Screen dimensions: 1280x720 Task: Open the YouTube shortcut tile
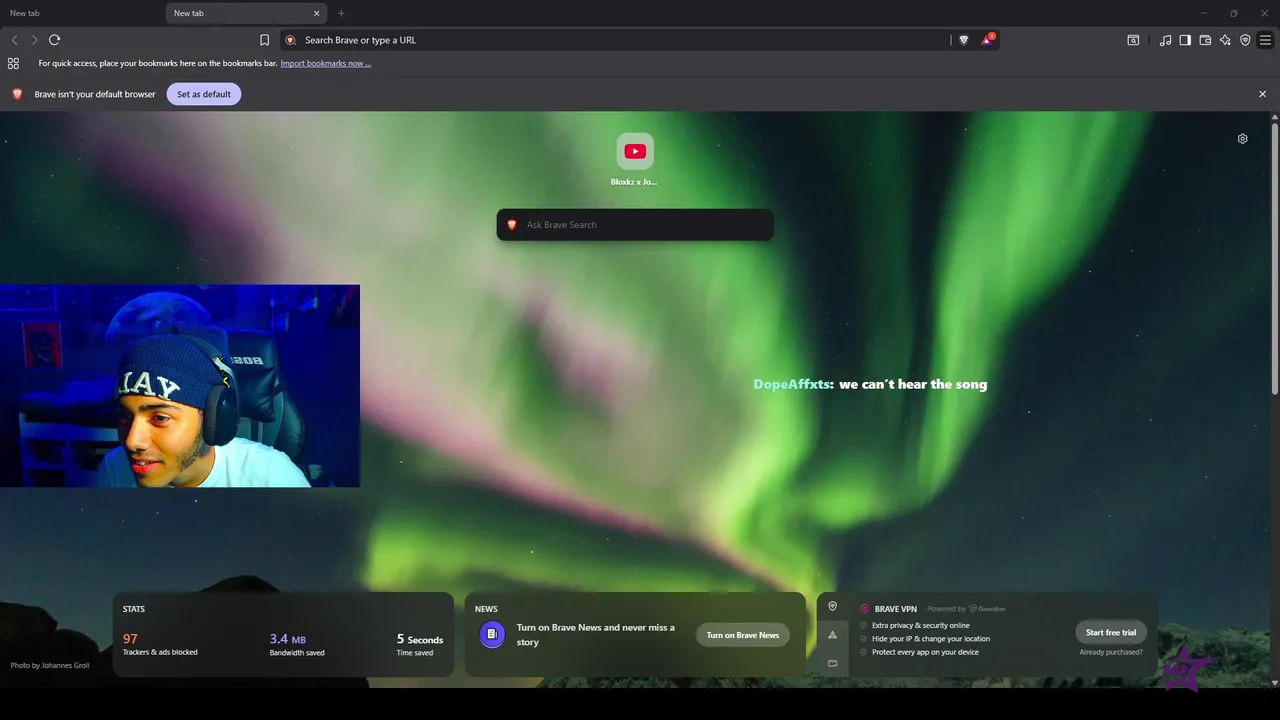click(x=635, y=152)
